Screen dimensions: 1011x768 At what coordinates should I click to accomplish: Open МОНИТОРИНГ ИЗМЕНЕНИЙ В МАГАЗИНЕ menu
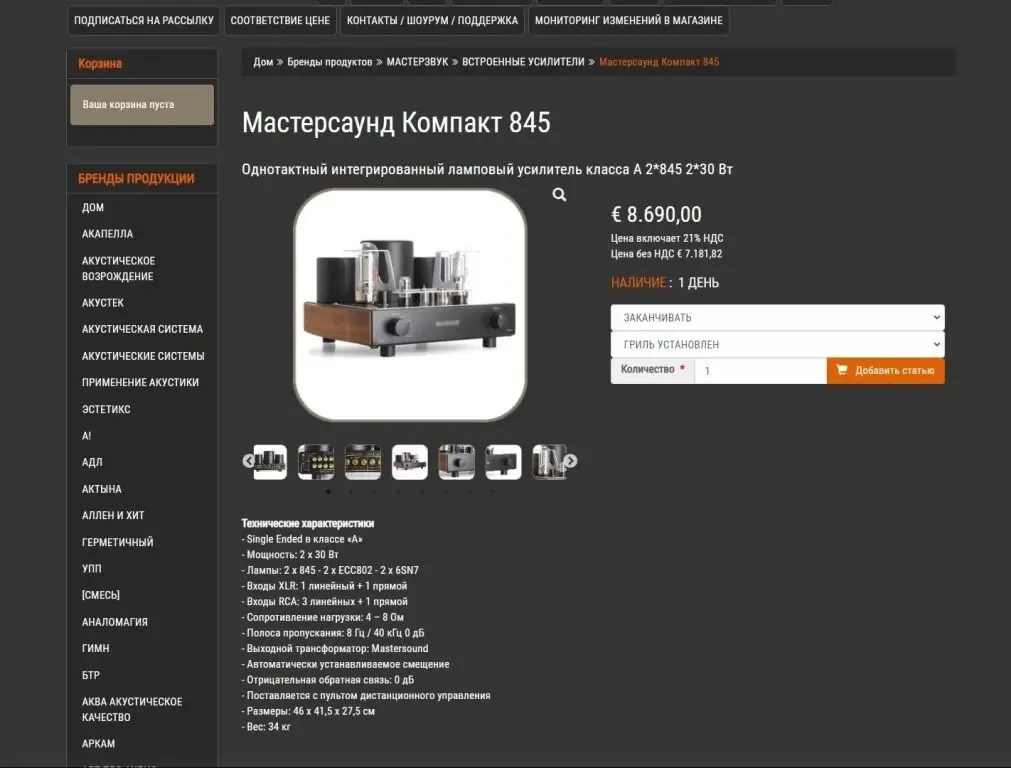(630, 19)
